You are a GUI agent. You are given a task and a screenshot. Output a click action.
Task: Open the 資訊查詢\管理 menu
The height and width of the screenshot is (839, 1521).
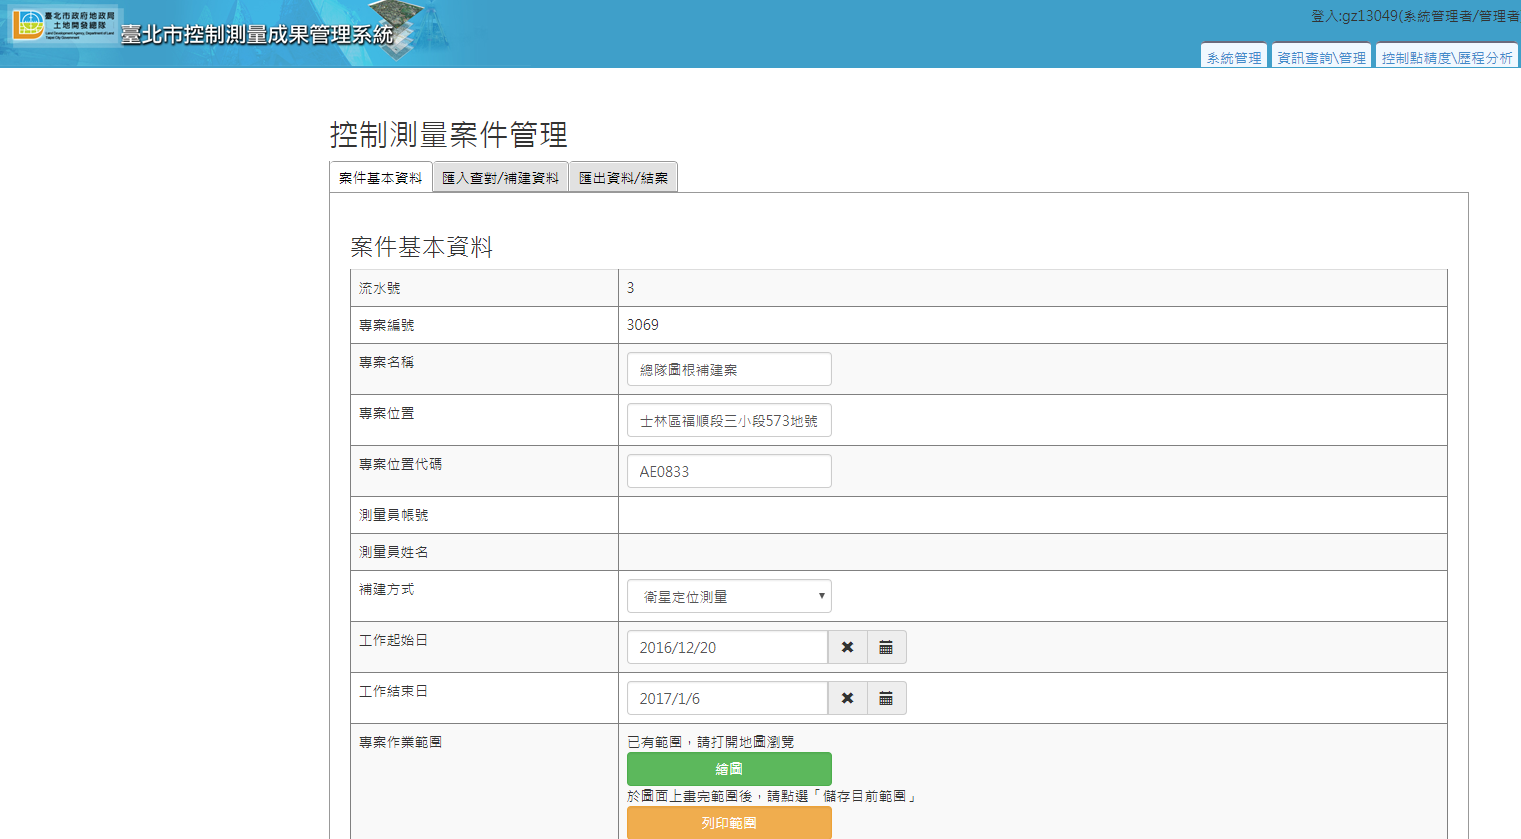tap(1321, 57)
